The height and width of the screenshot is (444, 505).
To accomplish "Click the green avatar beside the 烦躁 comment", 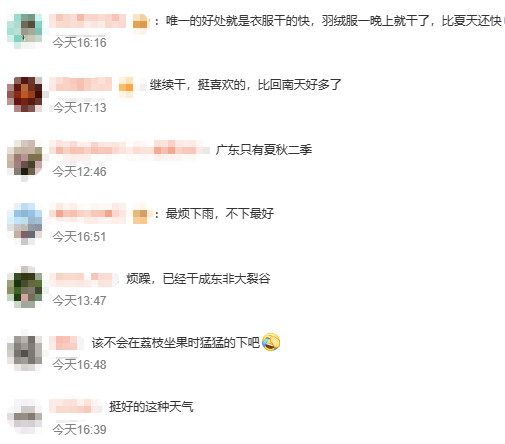I will click(25, 287).
